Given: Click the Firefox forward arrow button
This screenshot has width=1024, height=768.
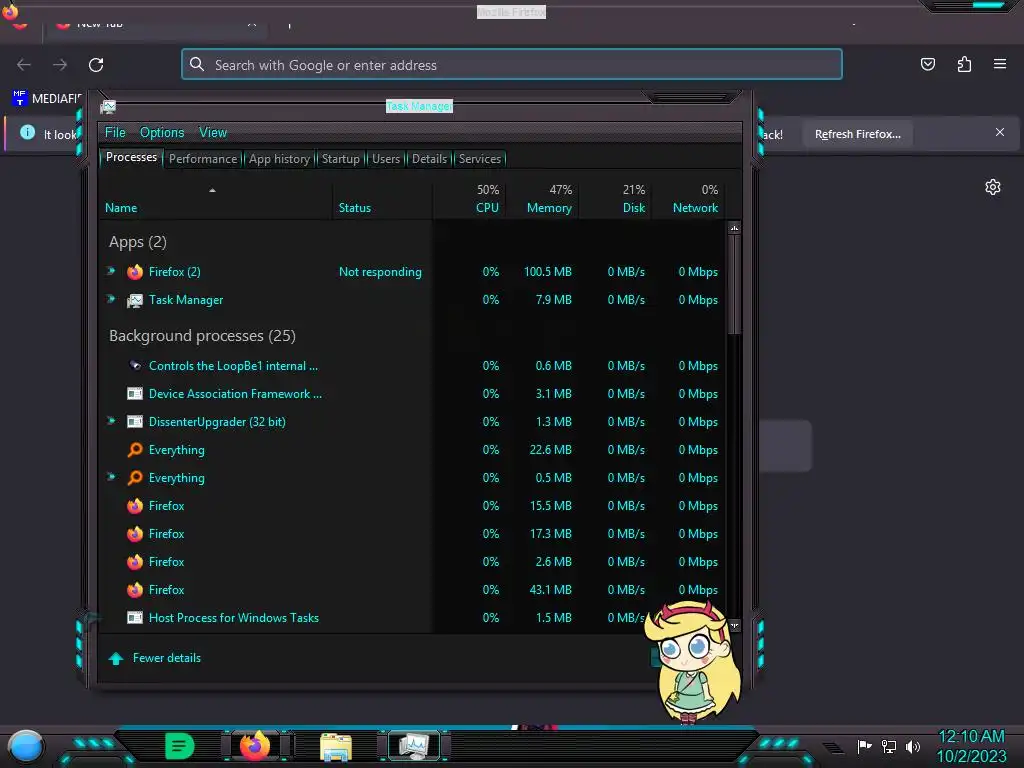Looking at the screenshot, I should [60, 65].
